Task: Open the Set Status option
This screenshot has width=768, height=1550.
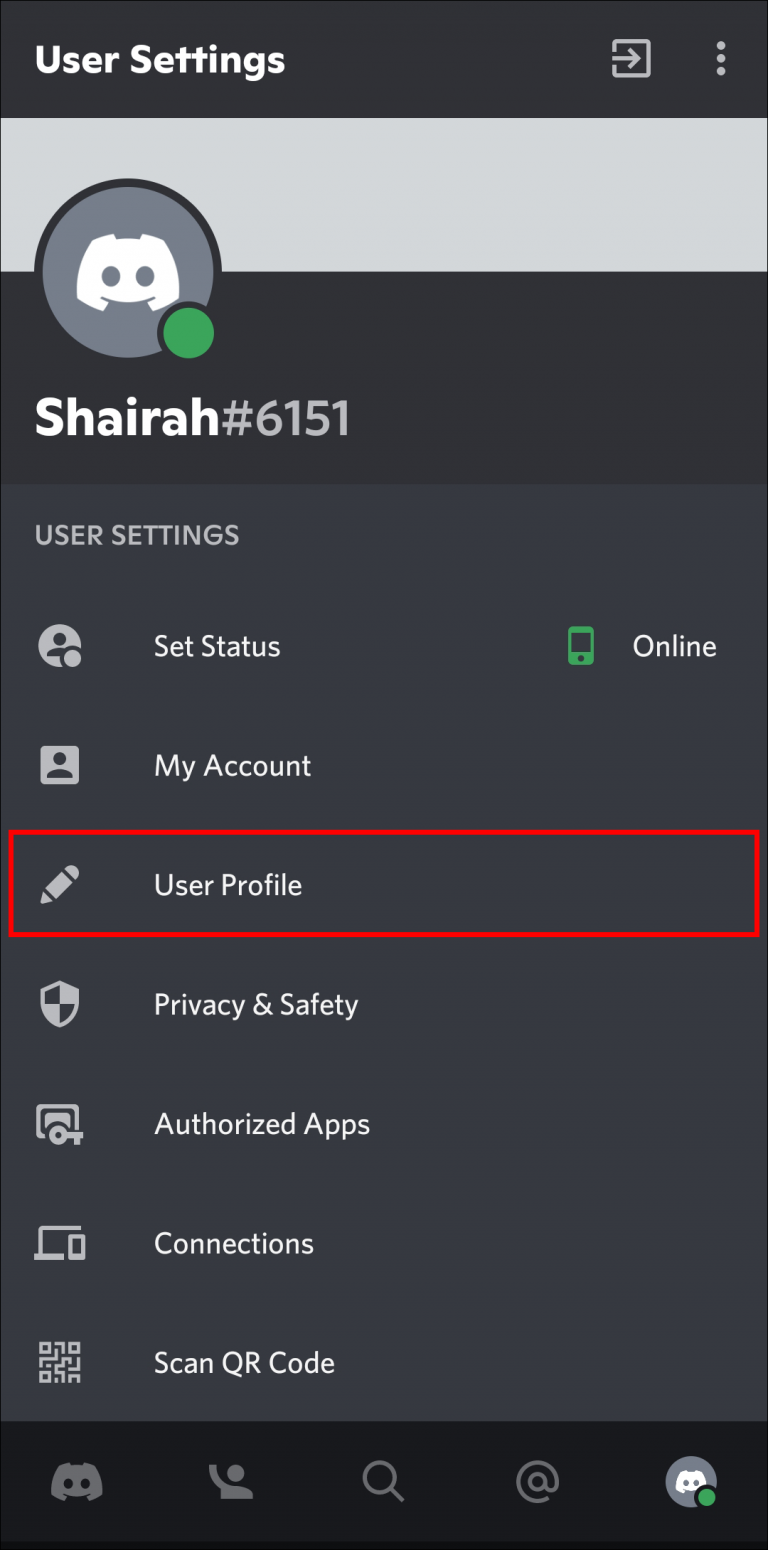Action: [216, 645]
